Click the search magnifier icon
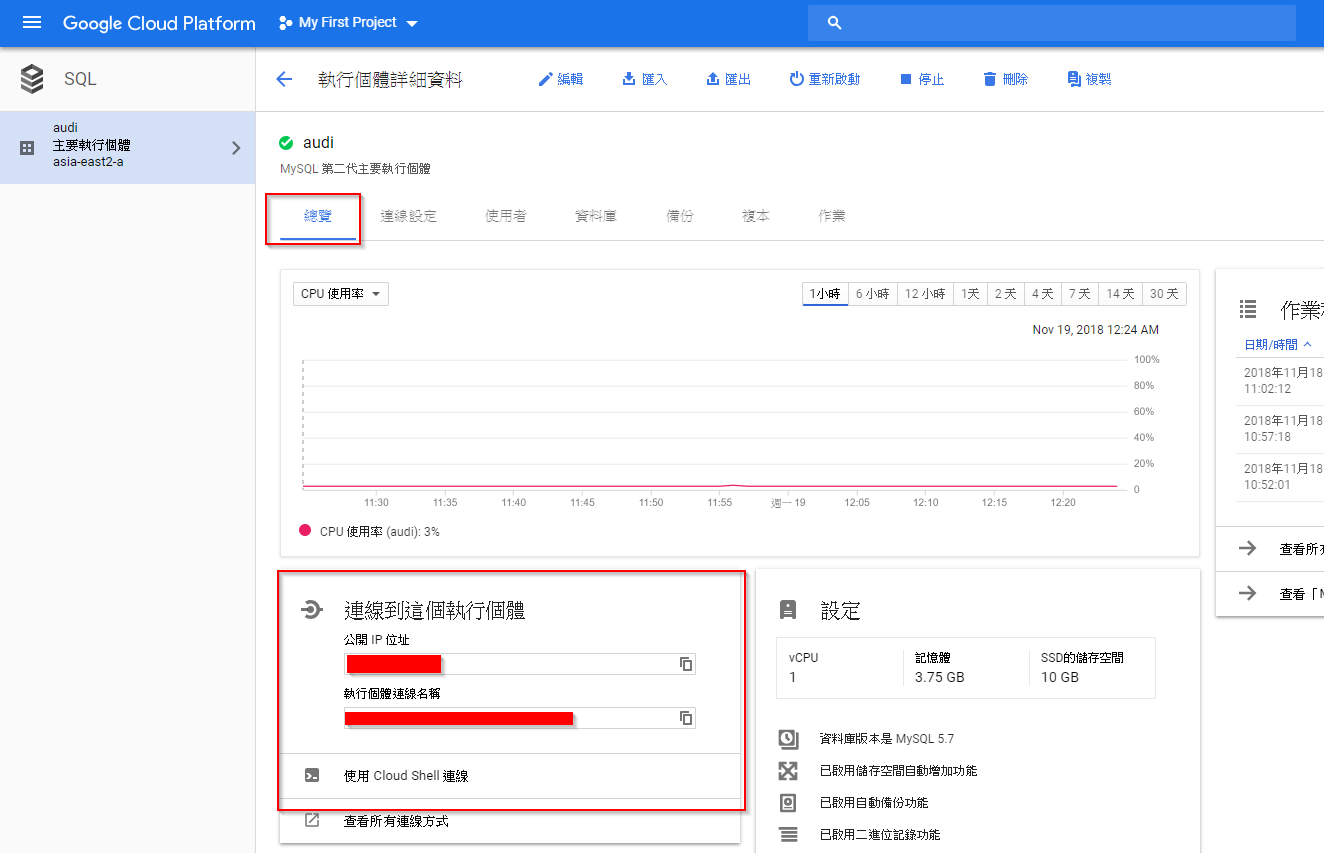1324x853 pixels. (x=835, y=23)
